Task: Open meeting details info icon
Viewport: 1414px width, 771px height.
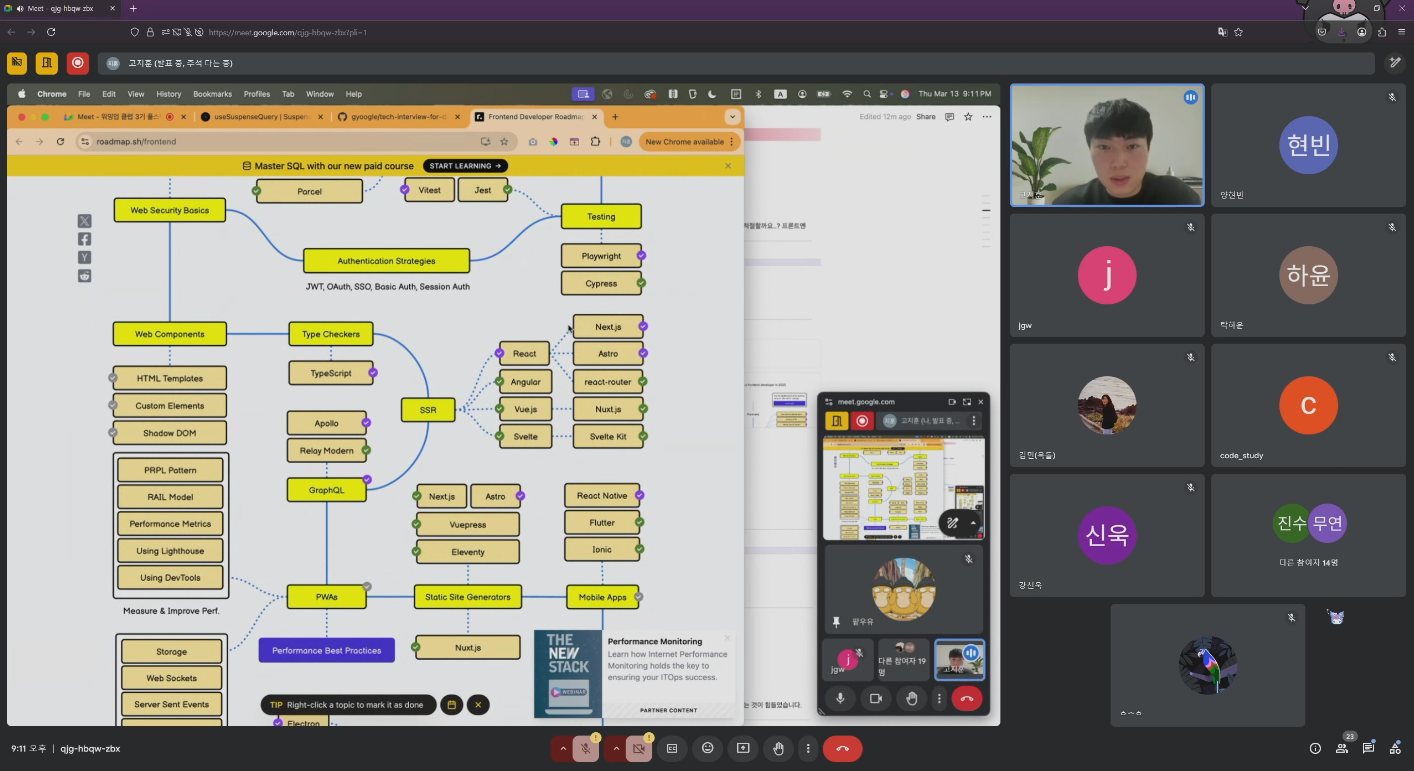Action: click(x=1315, y=748)
